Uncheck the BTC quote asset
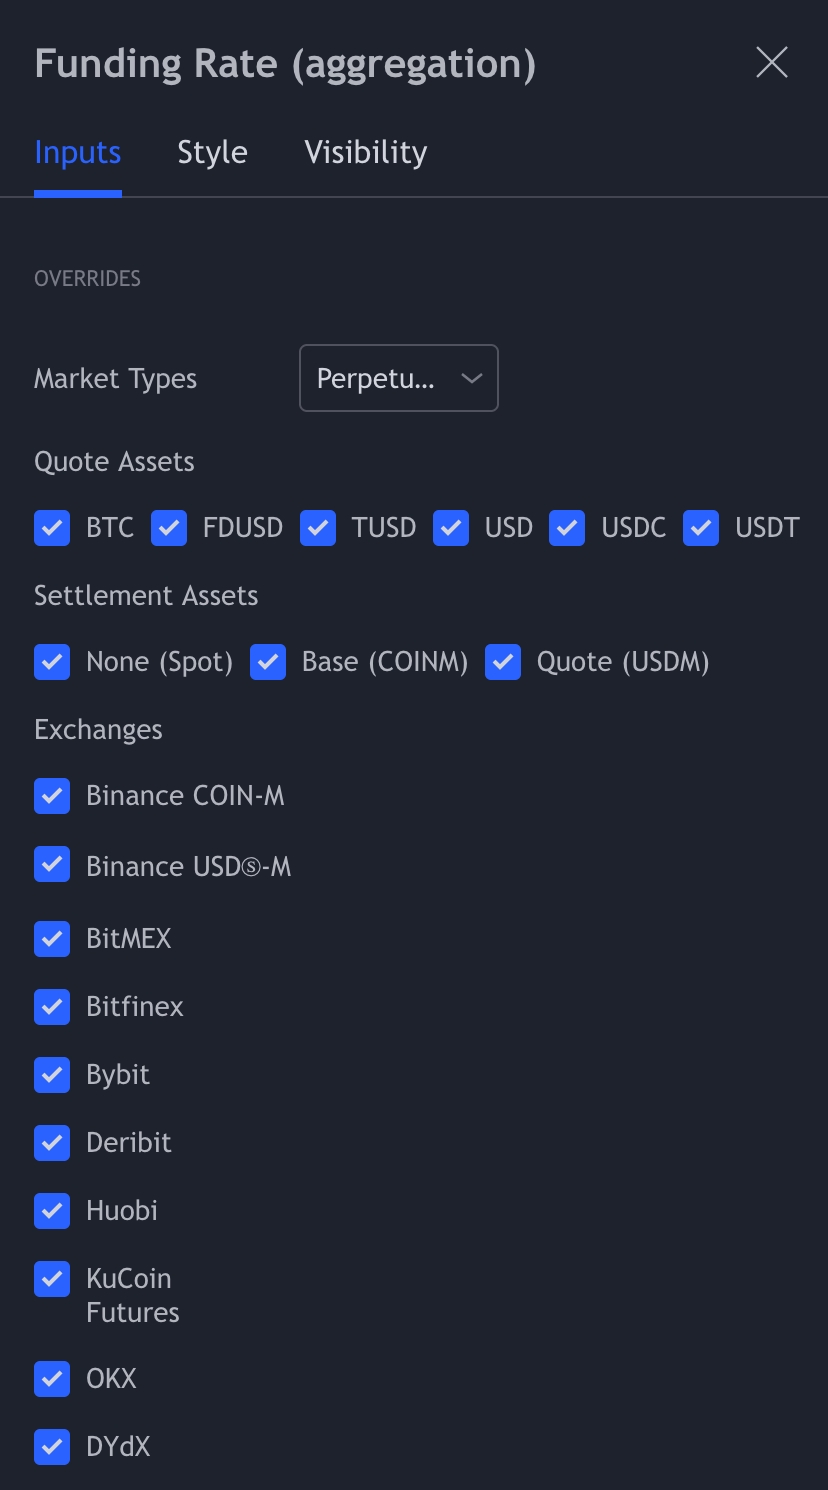The width and height of the screenshot is (828, 1490). pos(52,528)
